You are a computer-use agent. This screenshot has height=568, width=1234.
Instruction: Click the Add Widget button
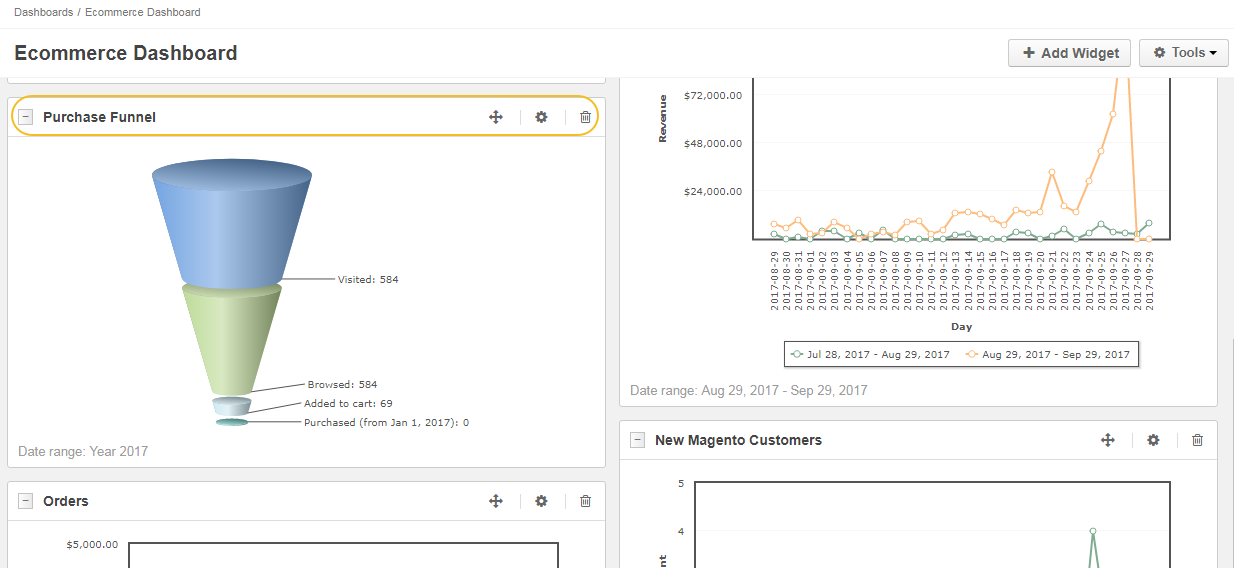click(1070, 53)
